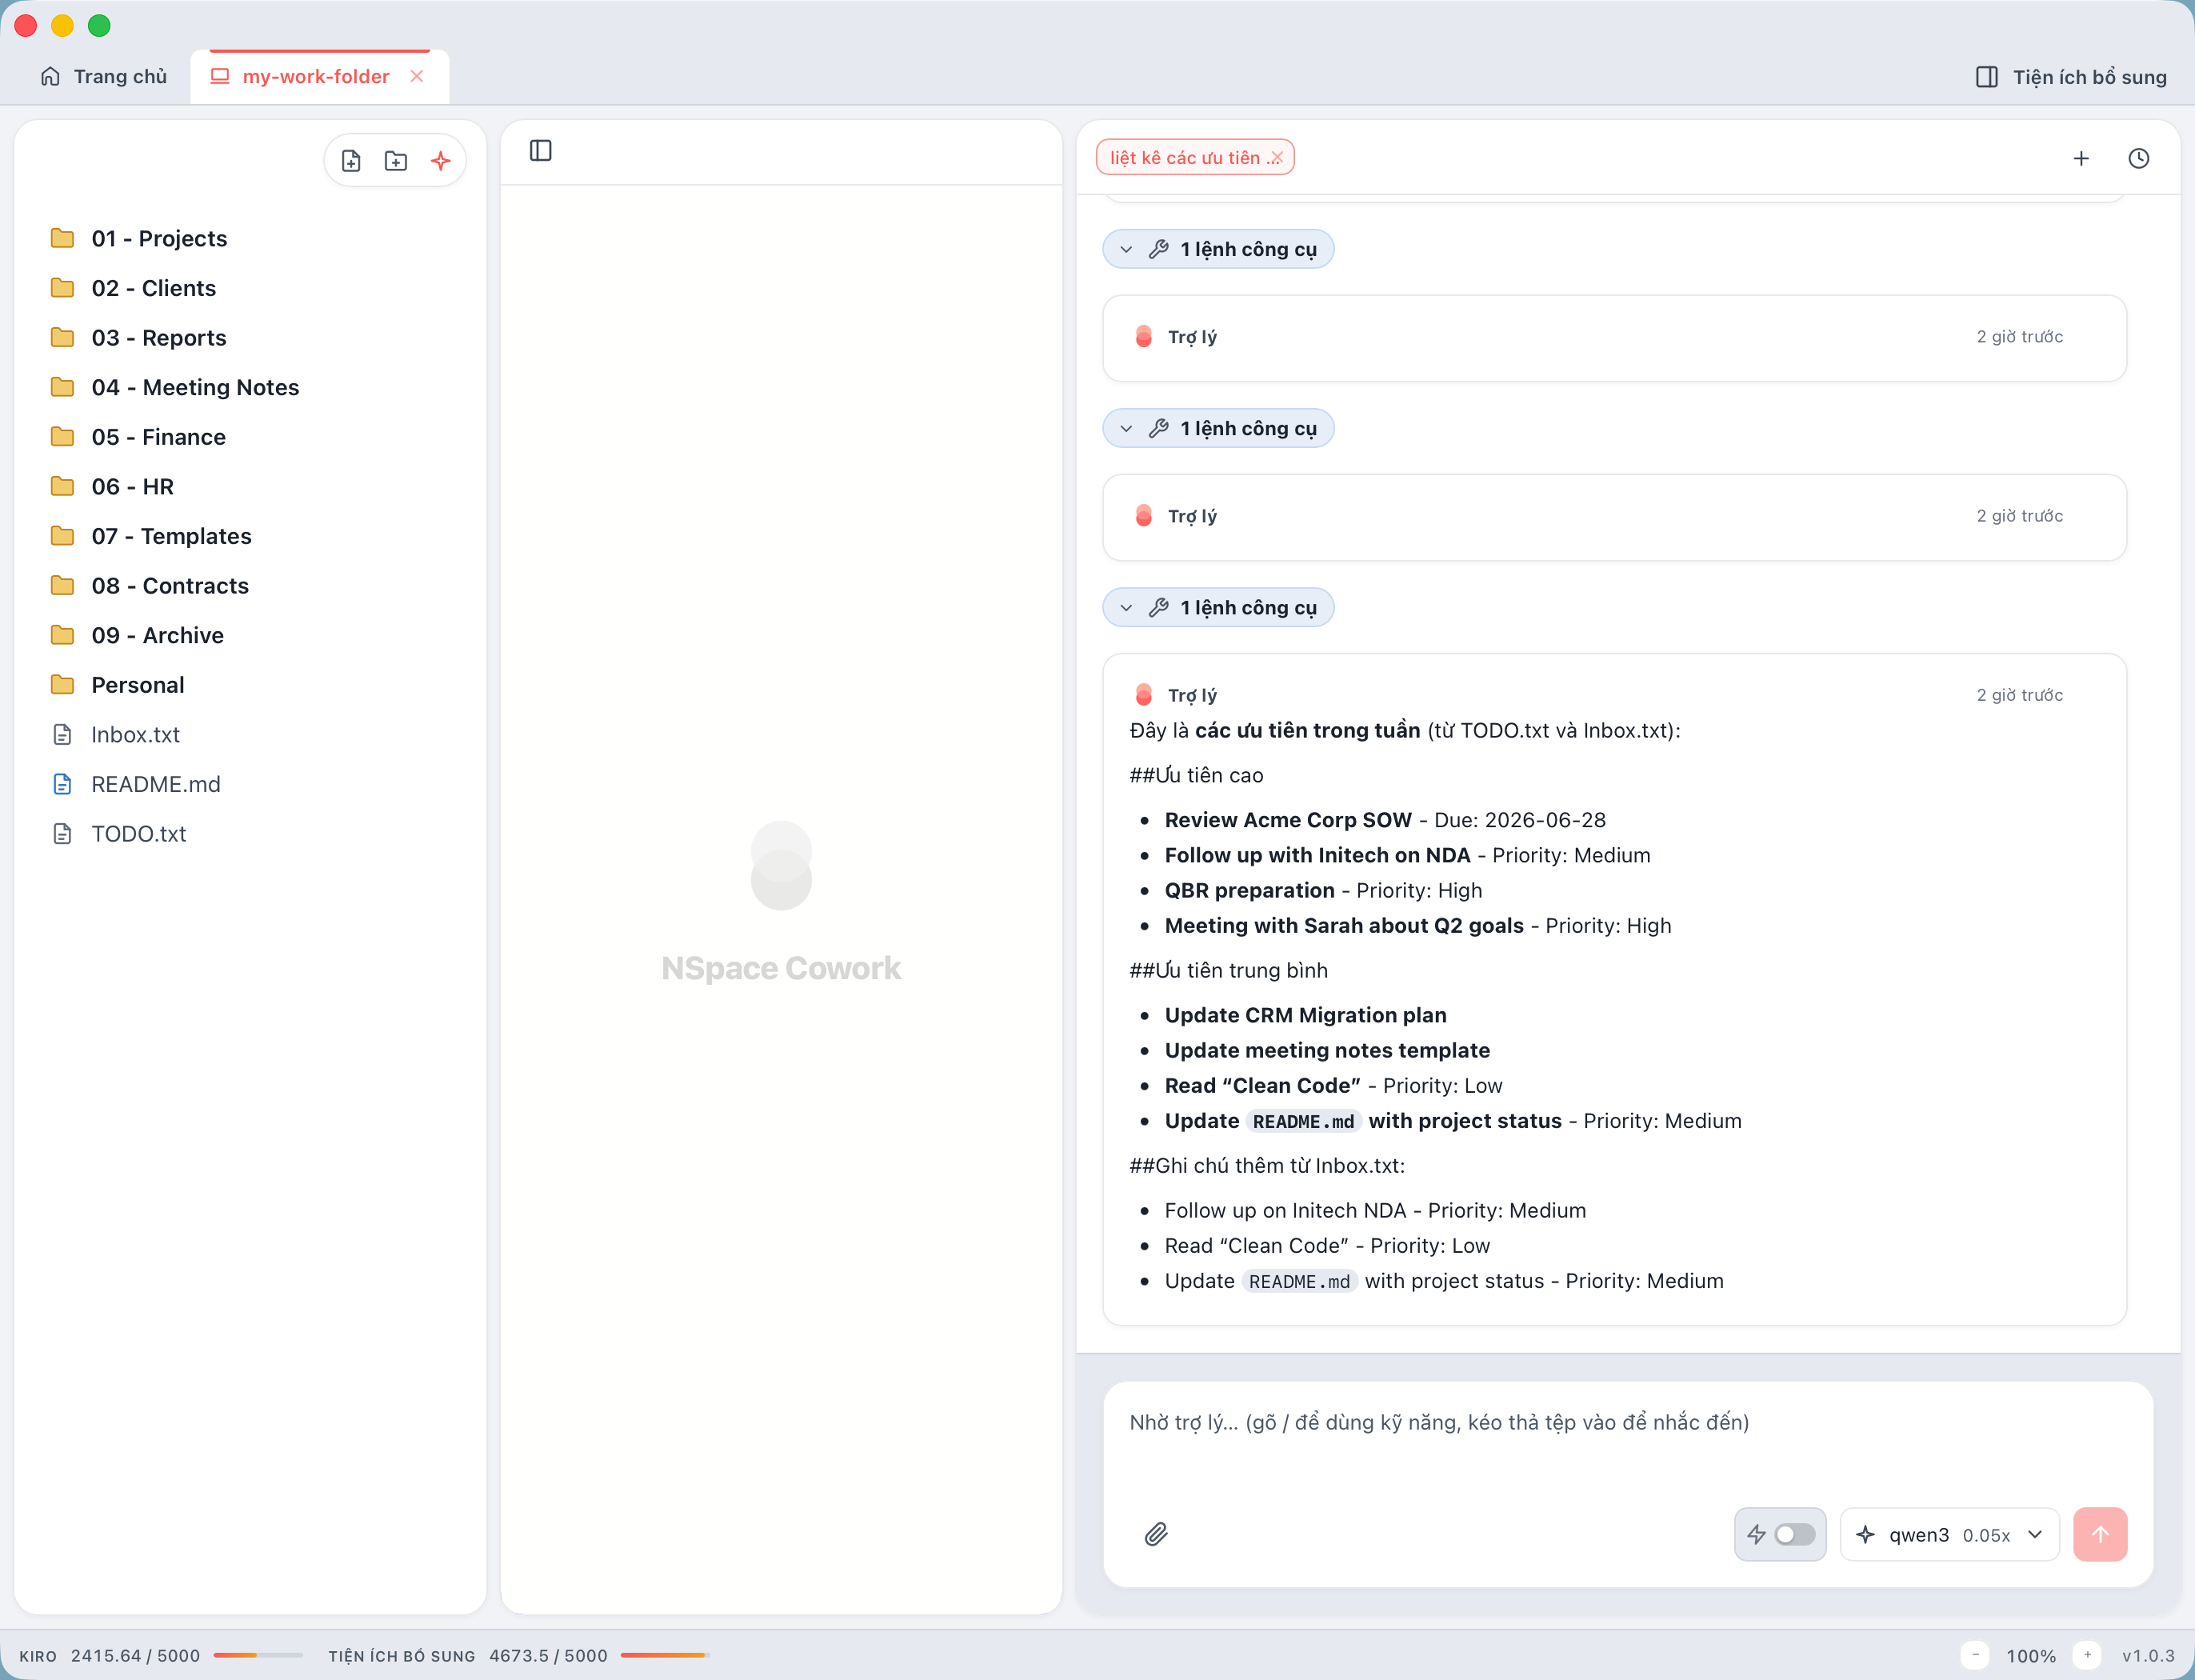The height and width of the screenshot is (1680, 2195).
Task: Open Inbox.txt file
Action: coord(250,734)
